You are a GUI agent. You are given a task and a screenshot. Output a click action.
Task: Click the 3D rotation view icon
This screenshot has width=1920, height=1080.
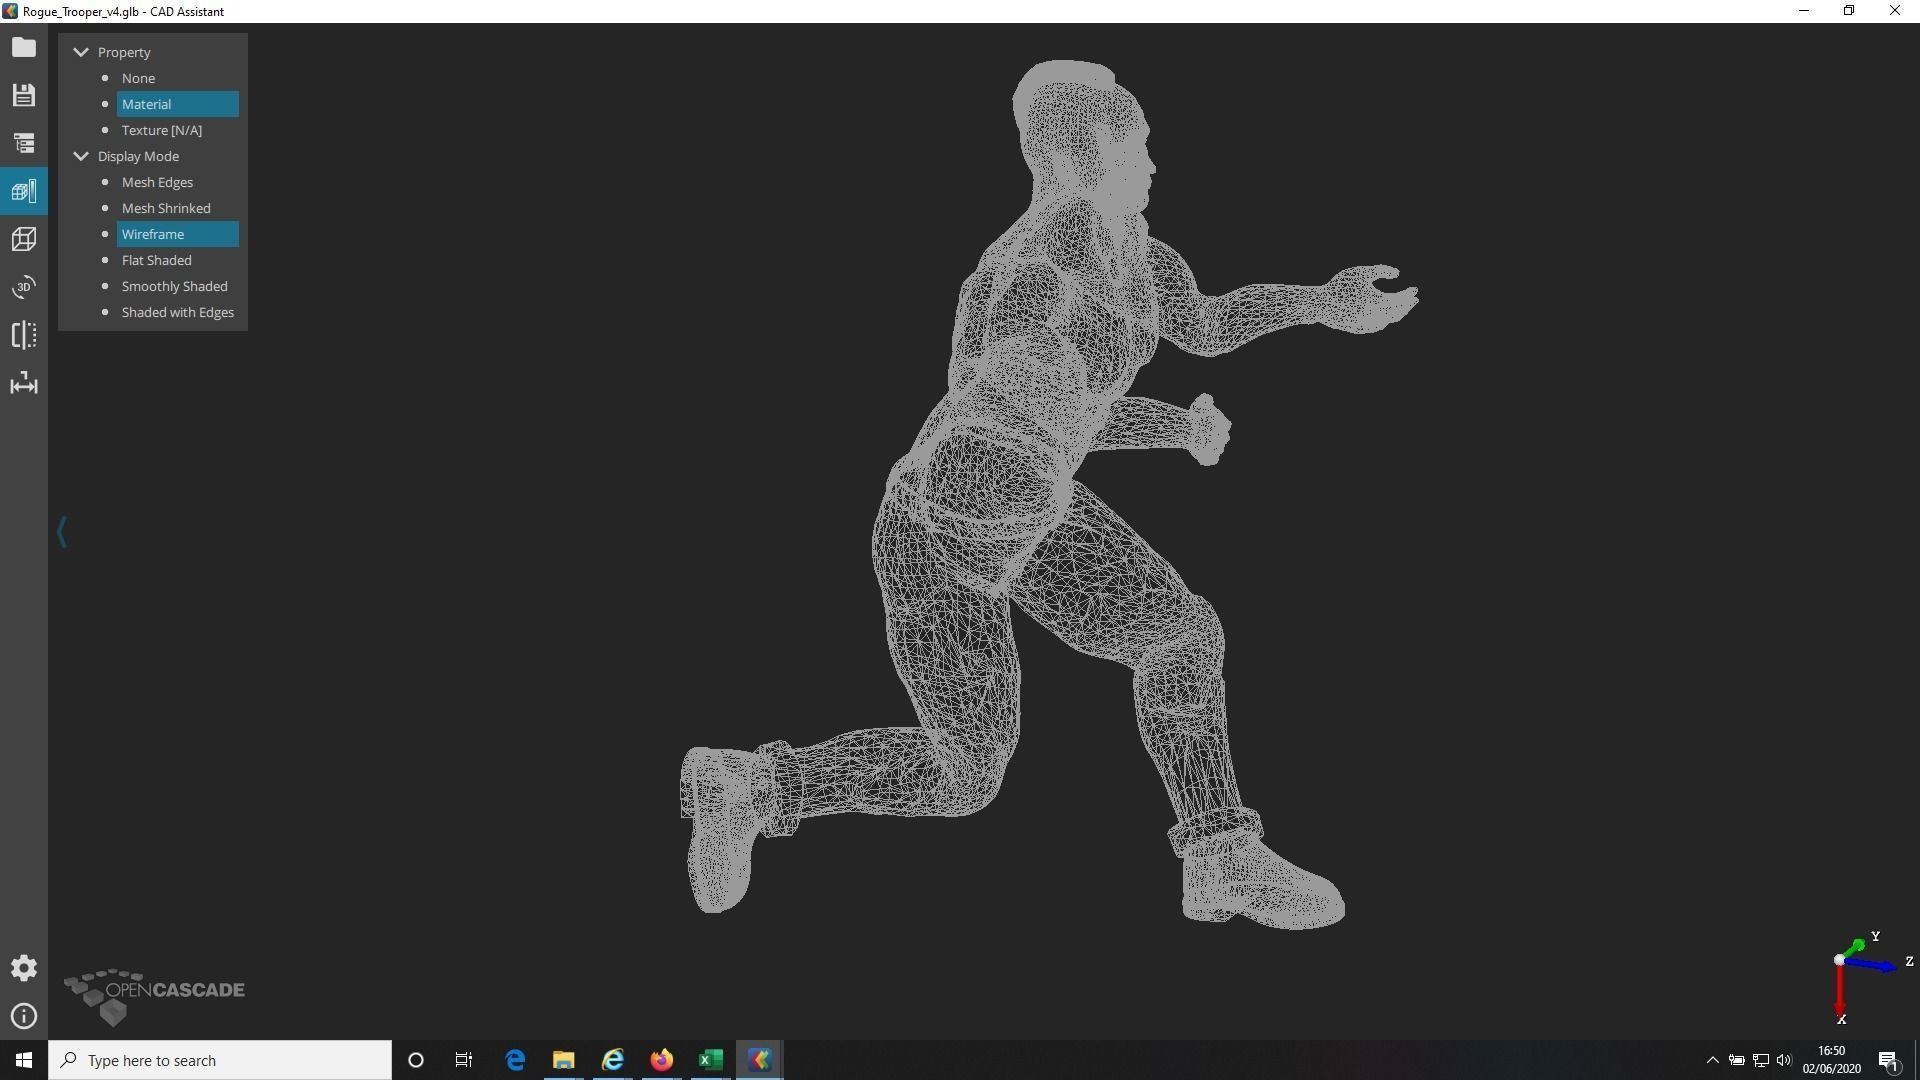coord(24,287)
